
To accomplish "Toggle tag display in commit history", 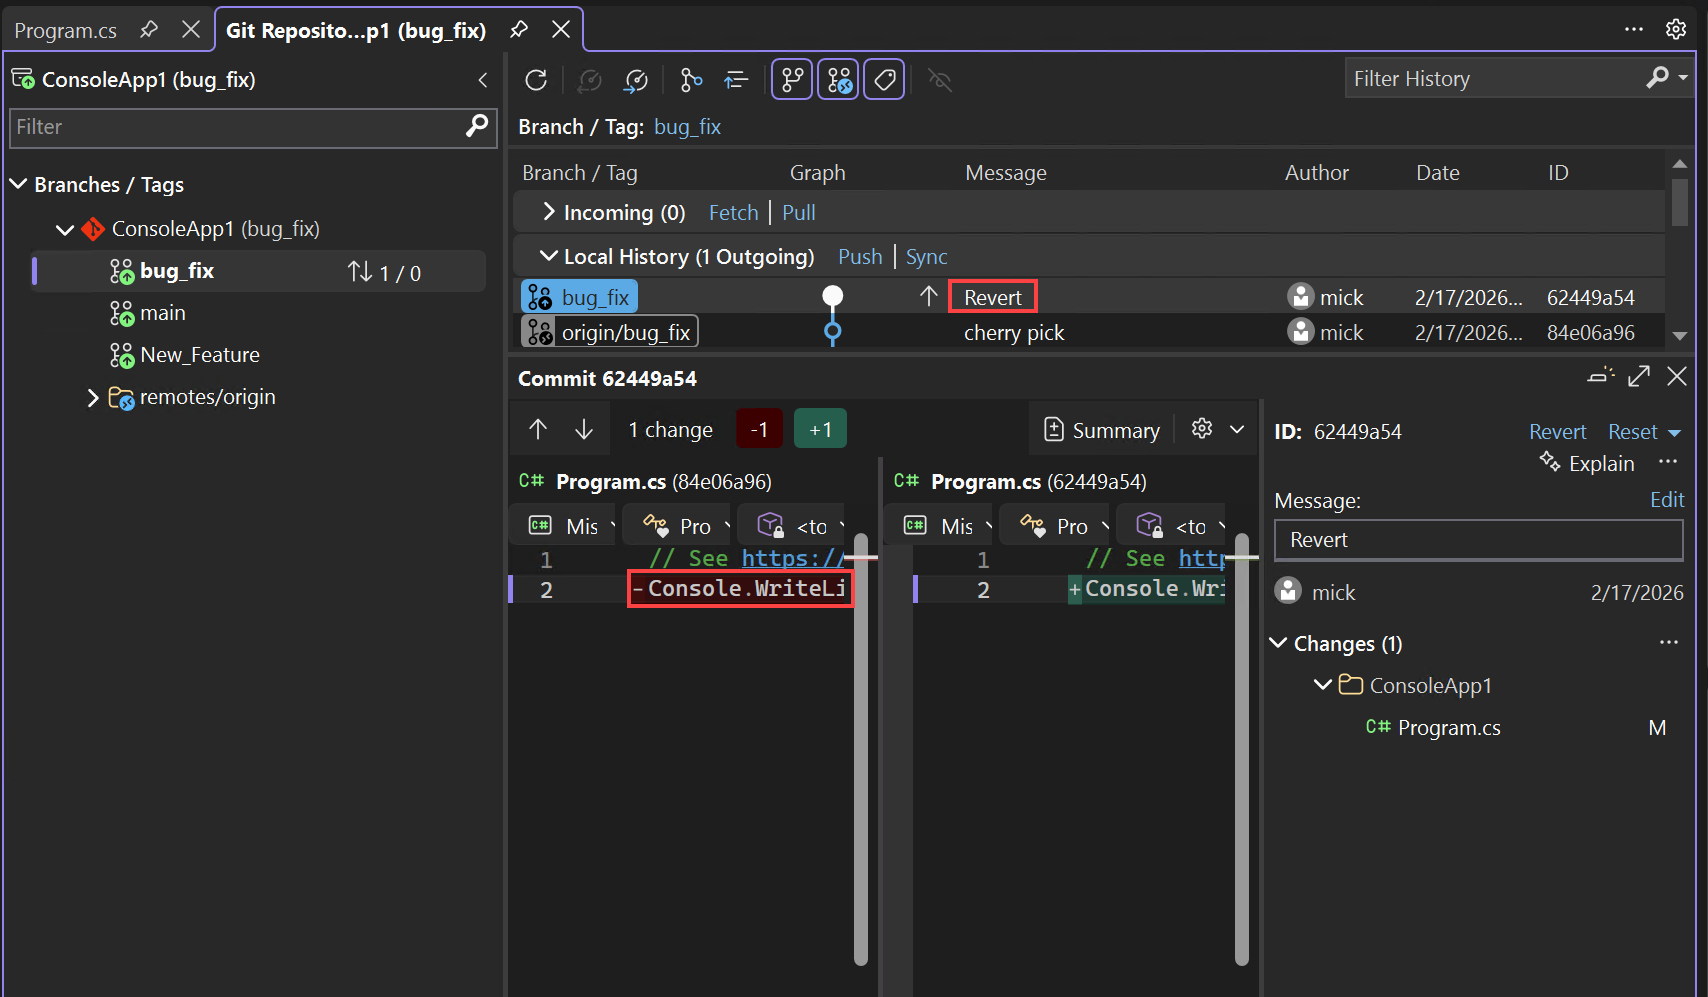I will 884,79.
